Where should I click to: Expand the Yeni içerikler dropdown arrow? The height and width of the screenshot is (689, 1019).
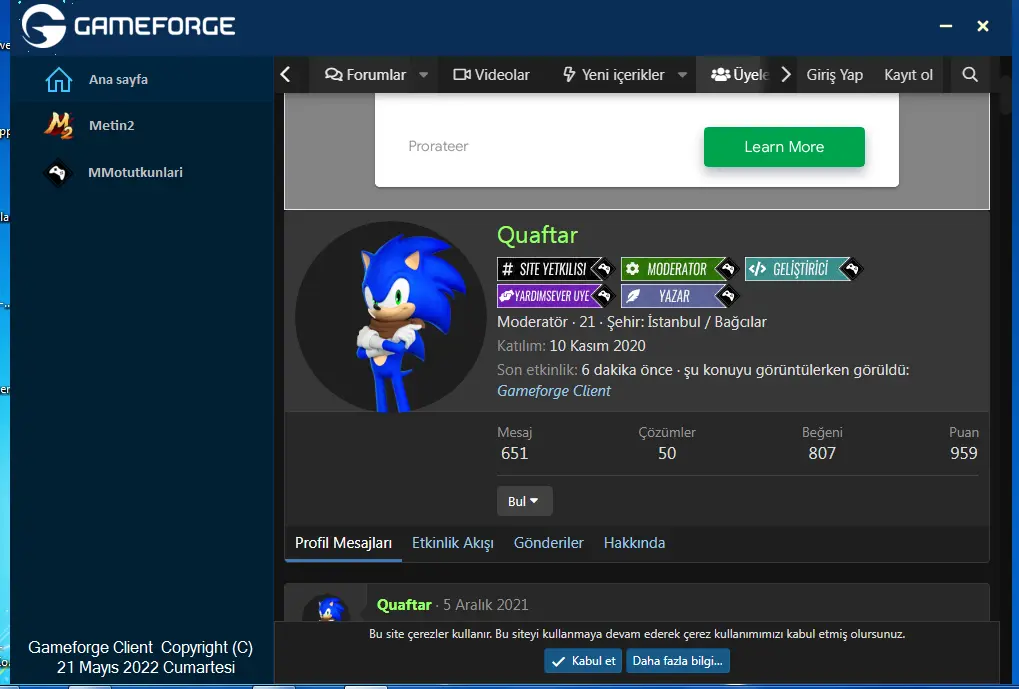point(682,75)
